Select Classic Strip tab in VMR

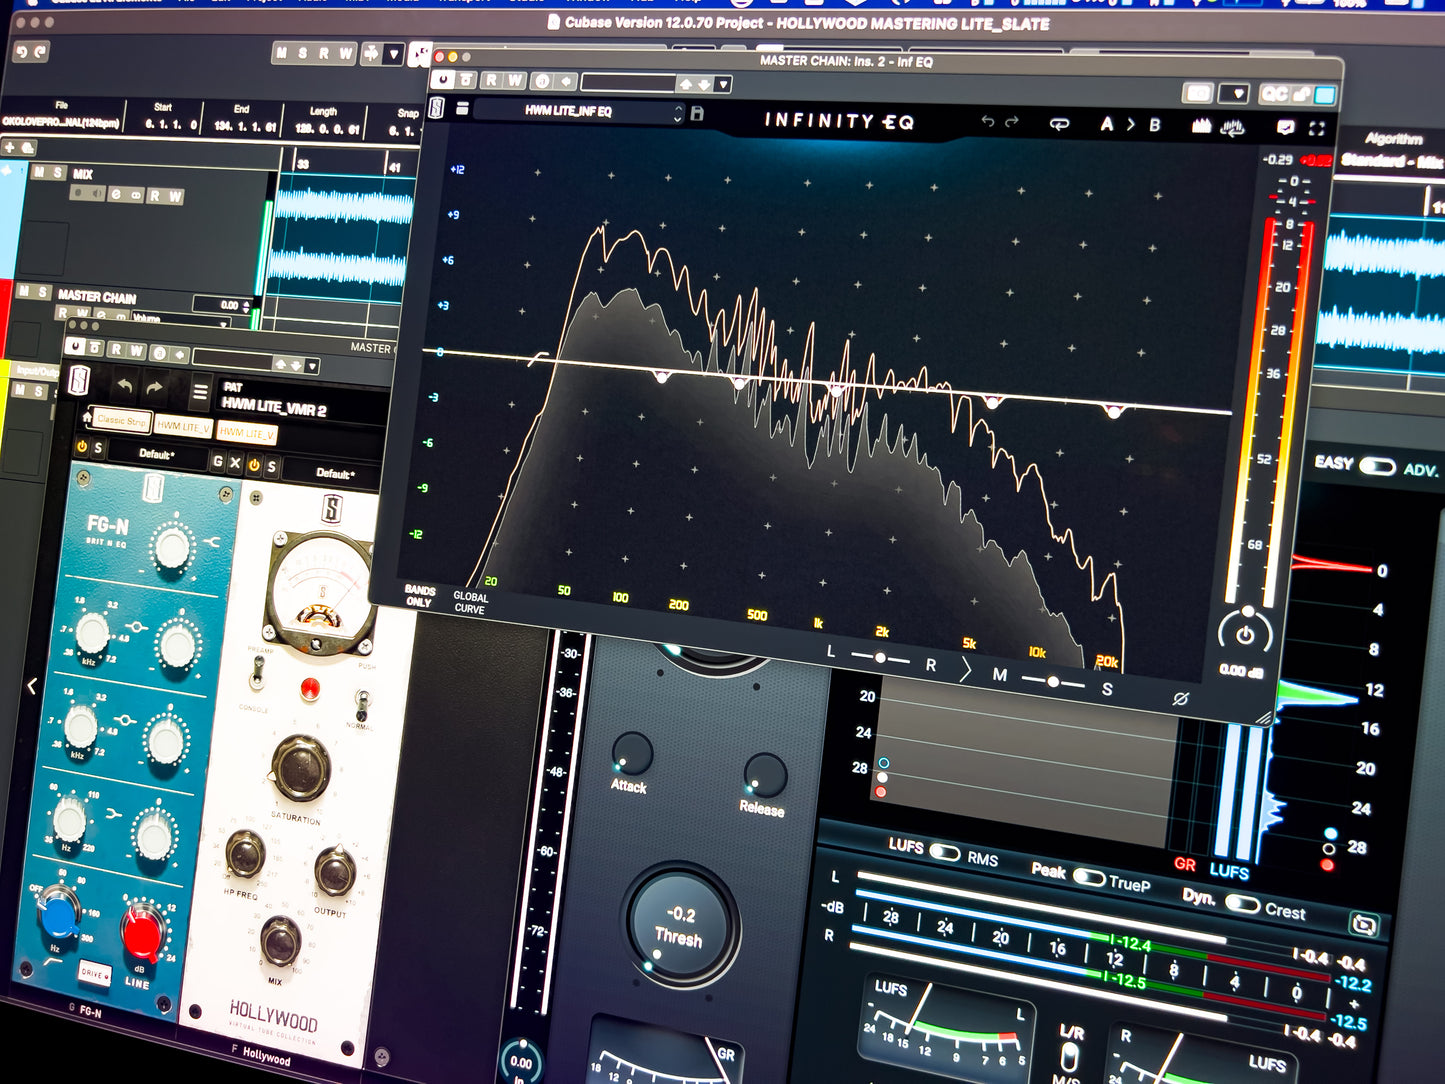pyautogui.click(x=123, y=421)
